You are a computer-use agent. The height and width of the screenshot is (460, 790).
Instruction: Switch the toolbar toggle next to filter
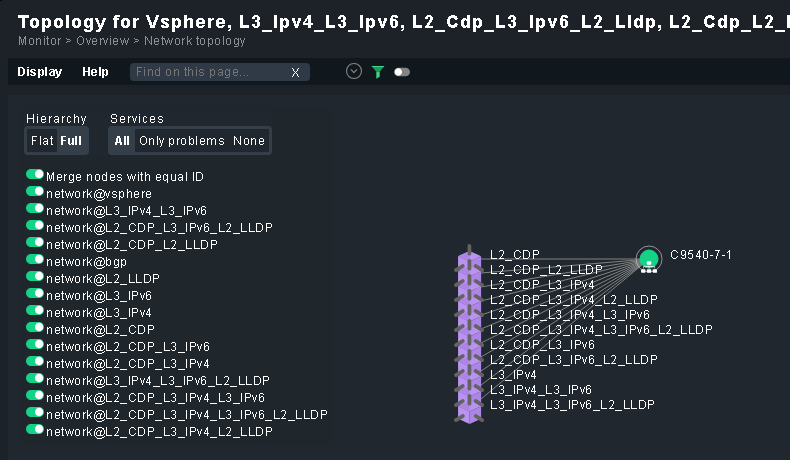pyautogui.click(x=402, y=72)
